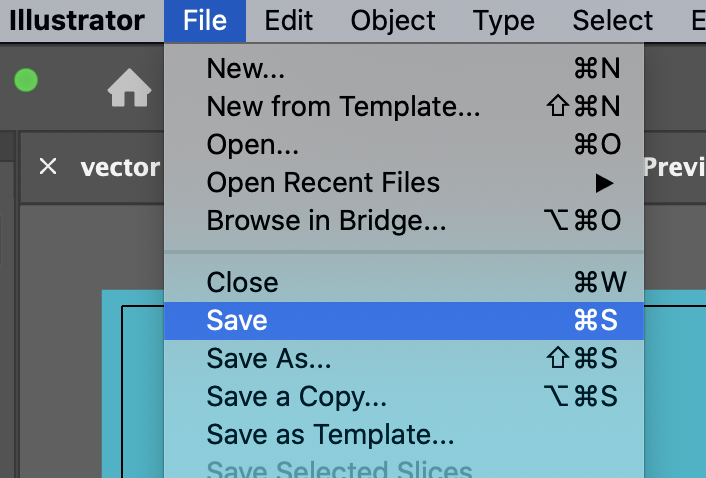This screenshot has width=706, height=478.
Task: Choose Save As... menu entry
Action: tap(404, 359)
